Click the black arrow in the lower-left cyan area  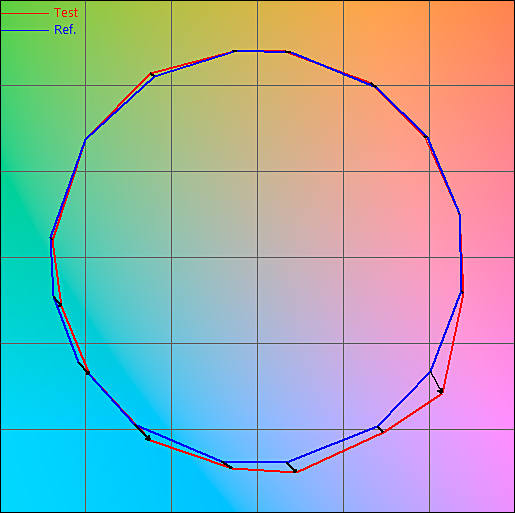[x=143, y=433]
